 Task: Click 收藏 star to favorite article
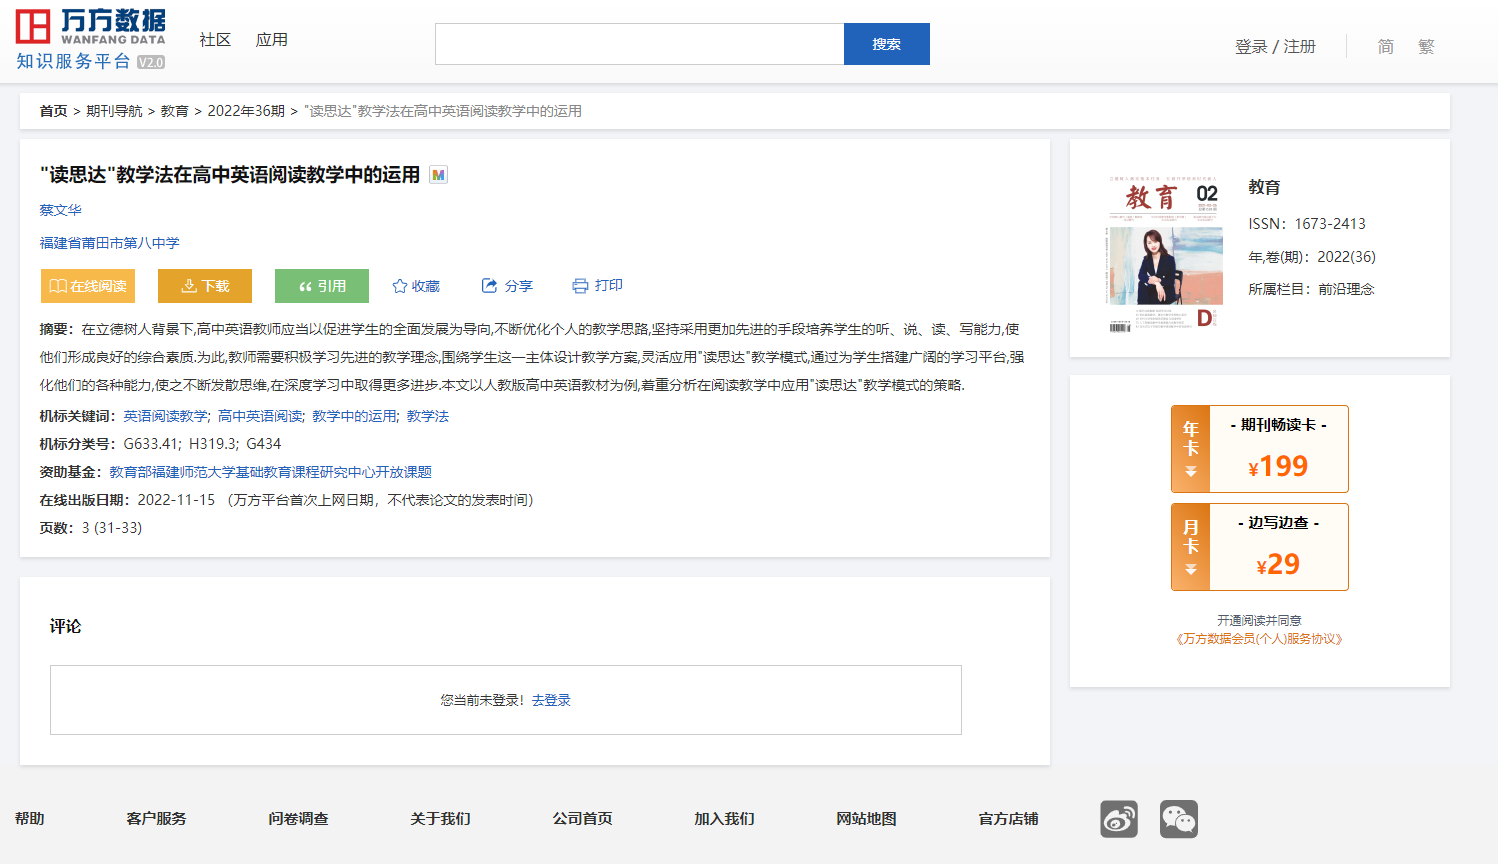(x=416, y=286)
